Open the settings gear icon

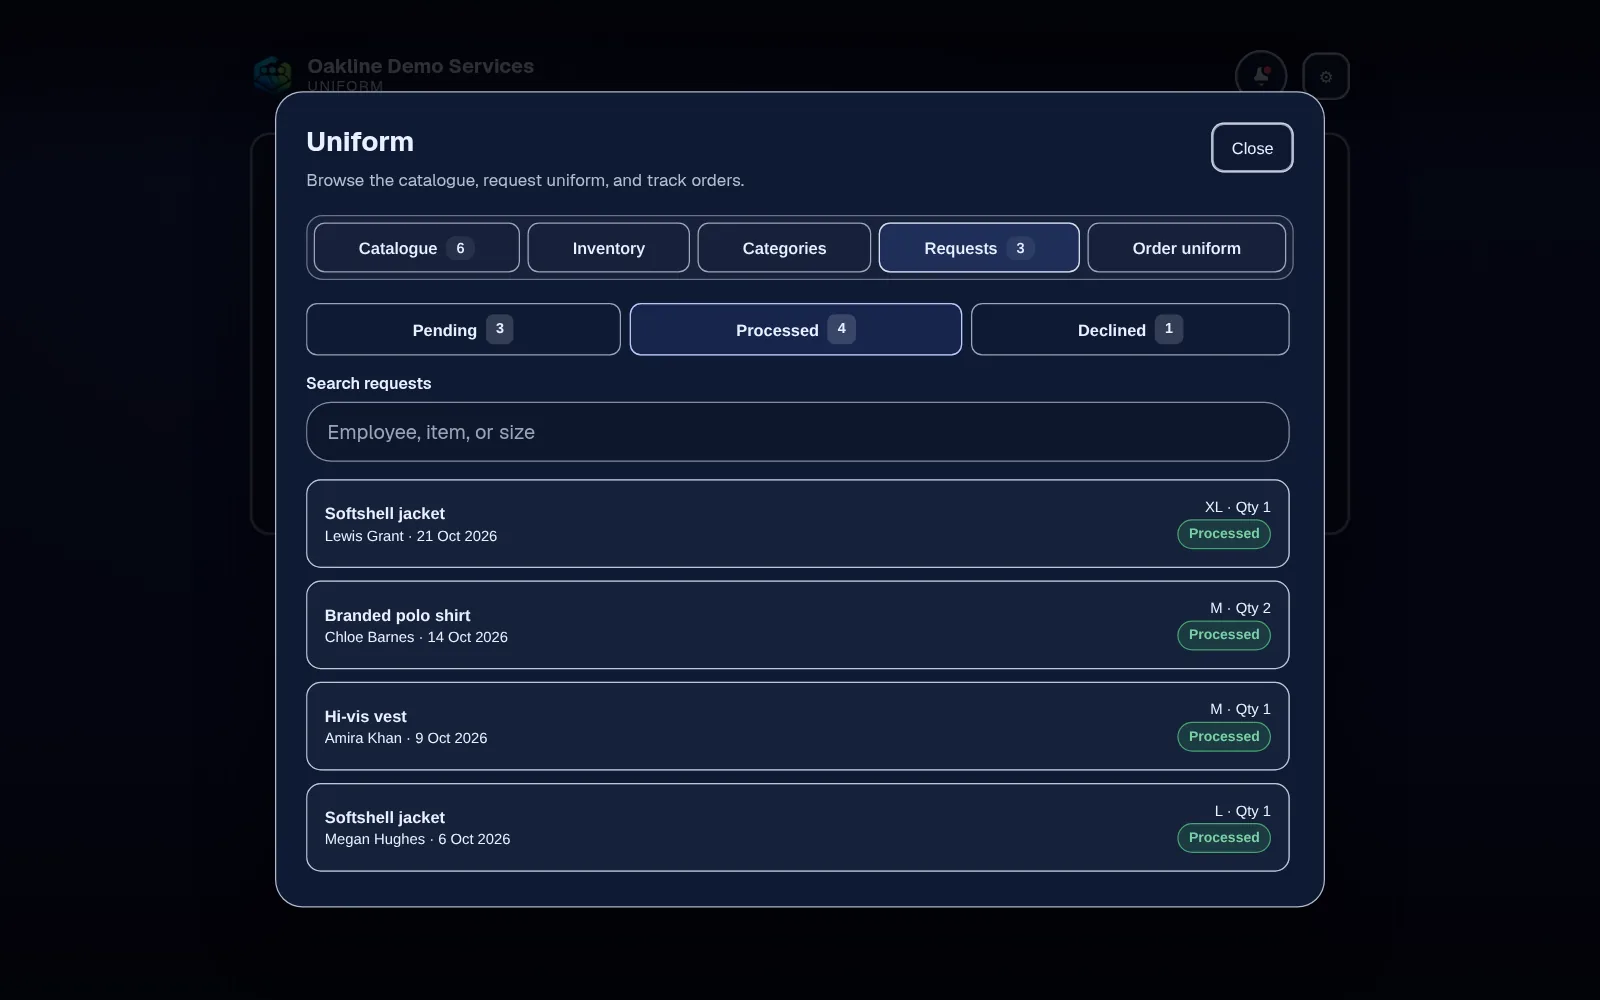[x=1326, y=76]
